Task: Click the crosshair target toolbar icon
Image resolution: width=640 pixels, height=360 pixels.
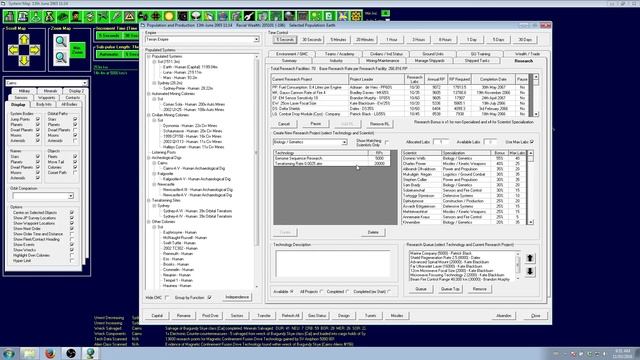Action: [156, 16]
